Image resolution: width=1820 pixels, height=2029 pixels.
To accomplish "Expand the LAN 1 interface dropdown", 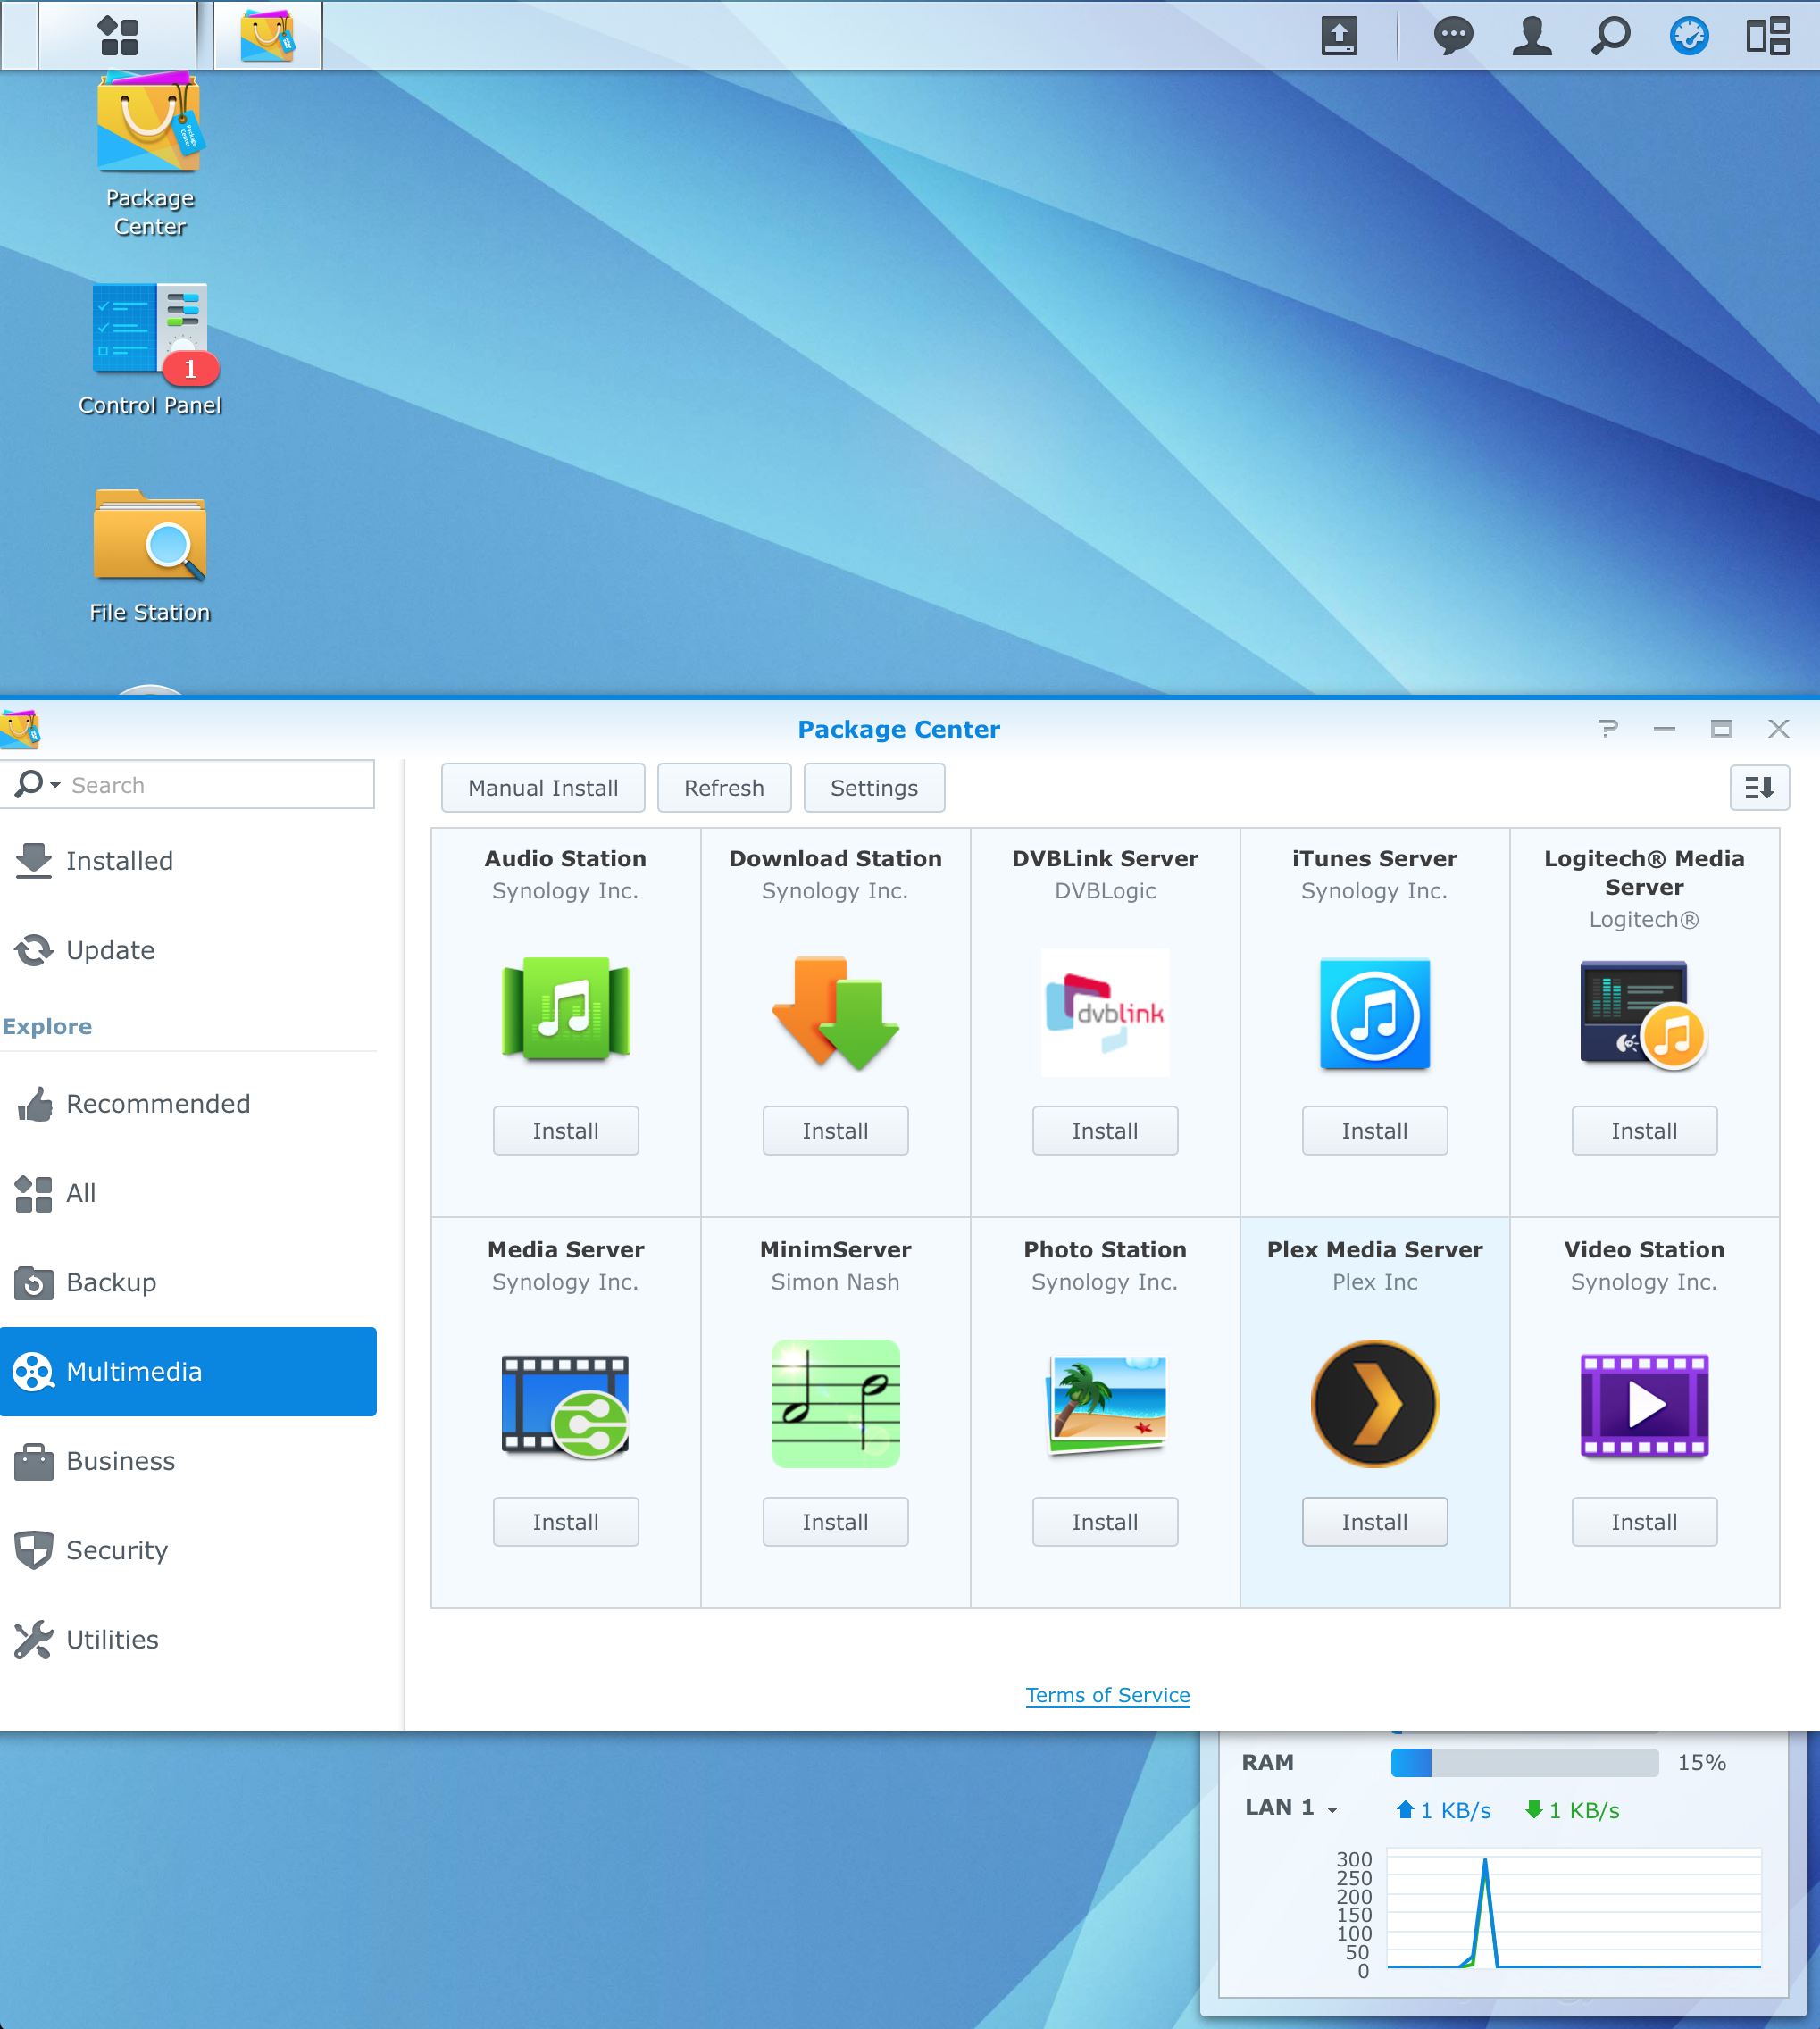I will (x=1332, y=1810).
